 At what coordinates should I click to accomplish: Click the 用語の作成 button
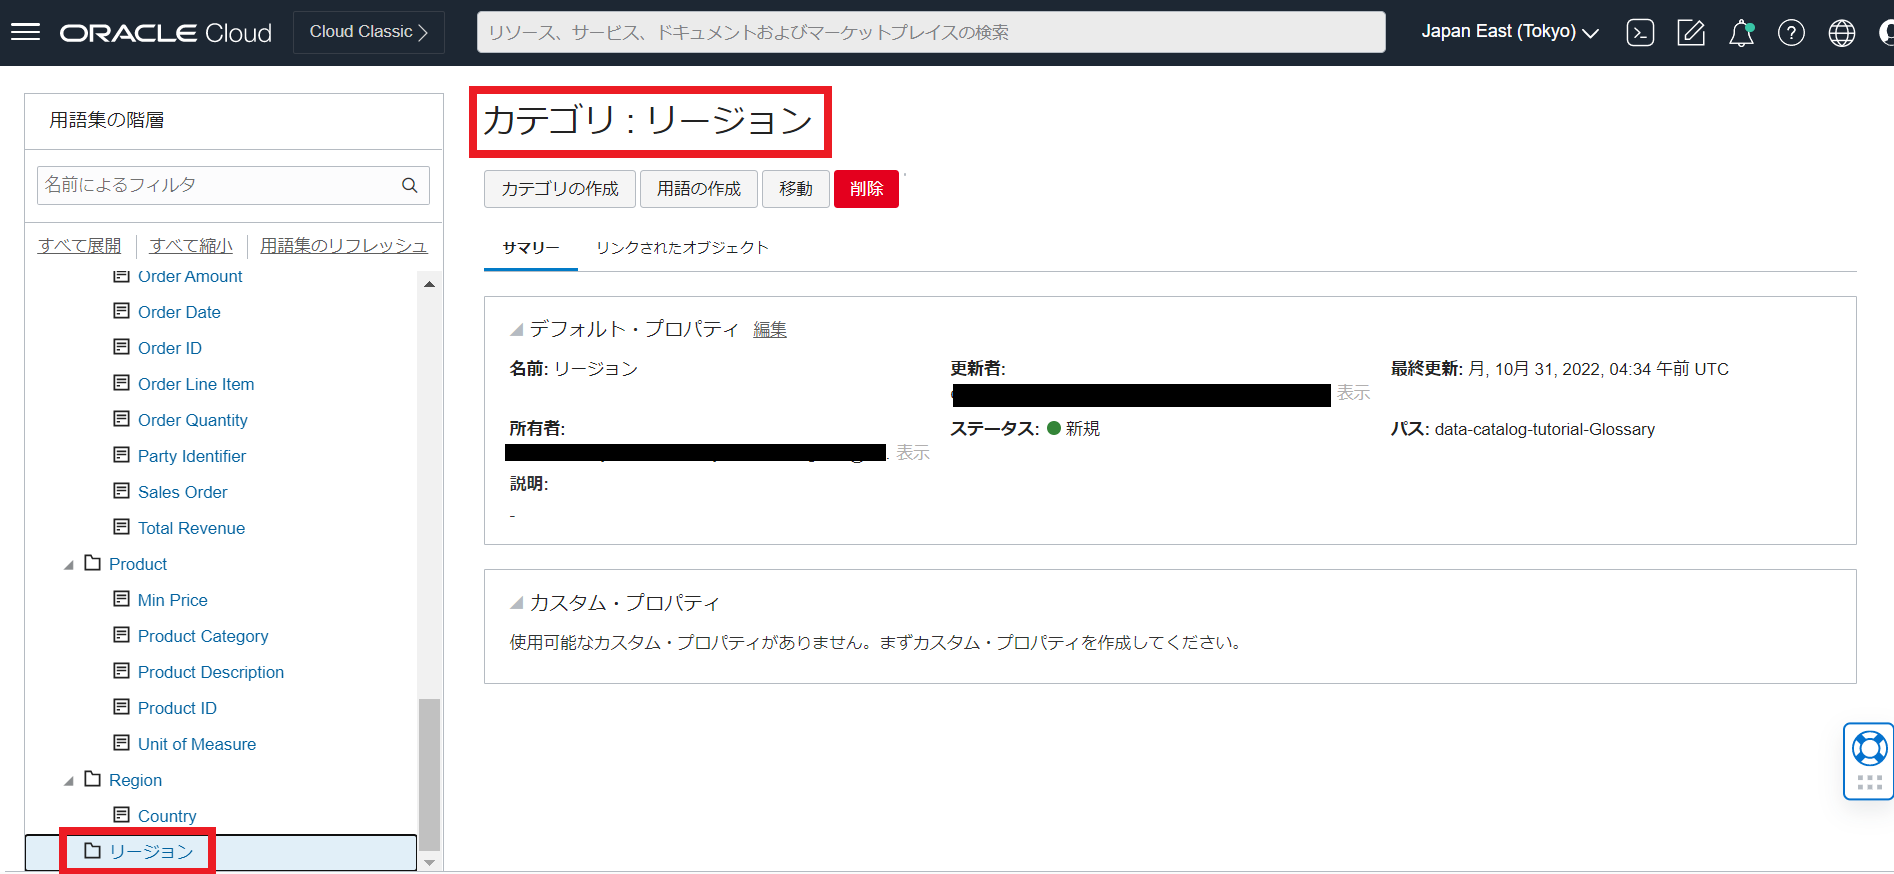699,189
